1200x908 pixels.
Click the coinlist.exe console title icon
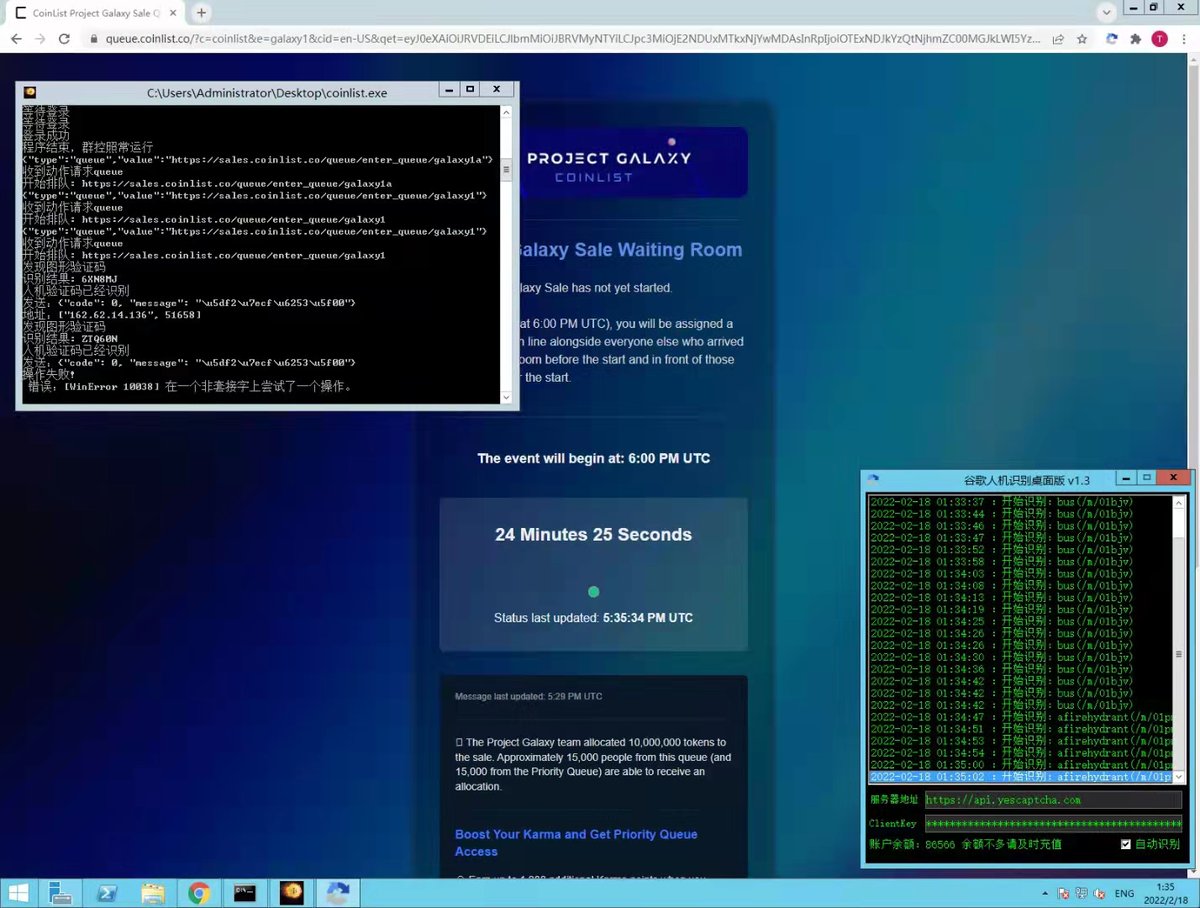pos(29,92)
